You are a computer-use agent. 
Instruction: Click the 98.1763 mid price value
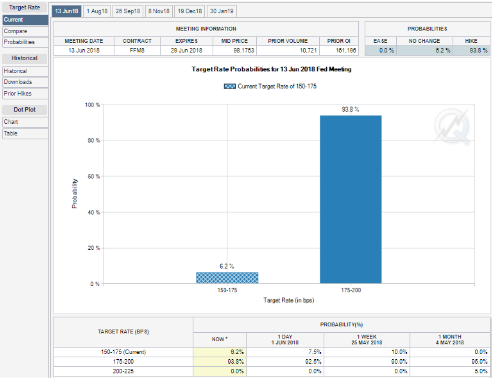point(243,51)
